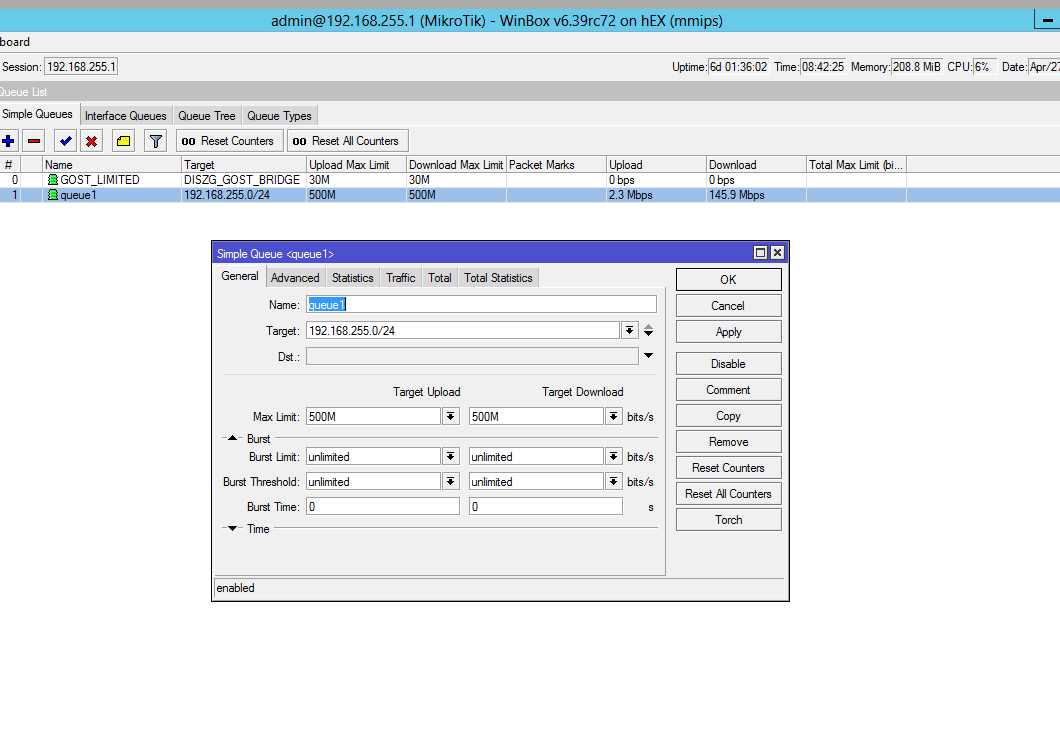
Task: Maximize the Simple Queue dialog
Action: 760,253
